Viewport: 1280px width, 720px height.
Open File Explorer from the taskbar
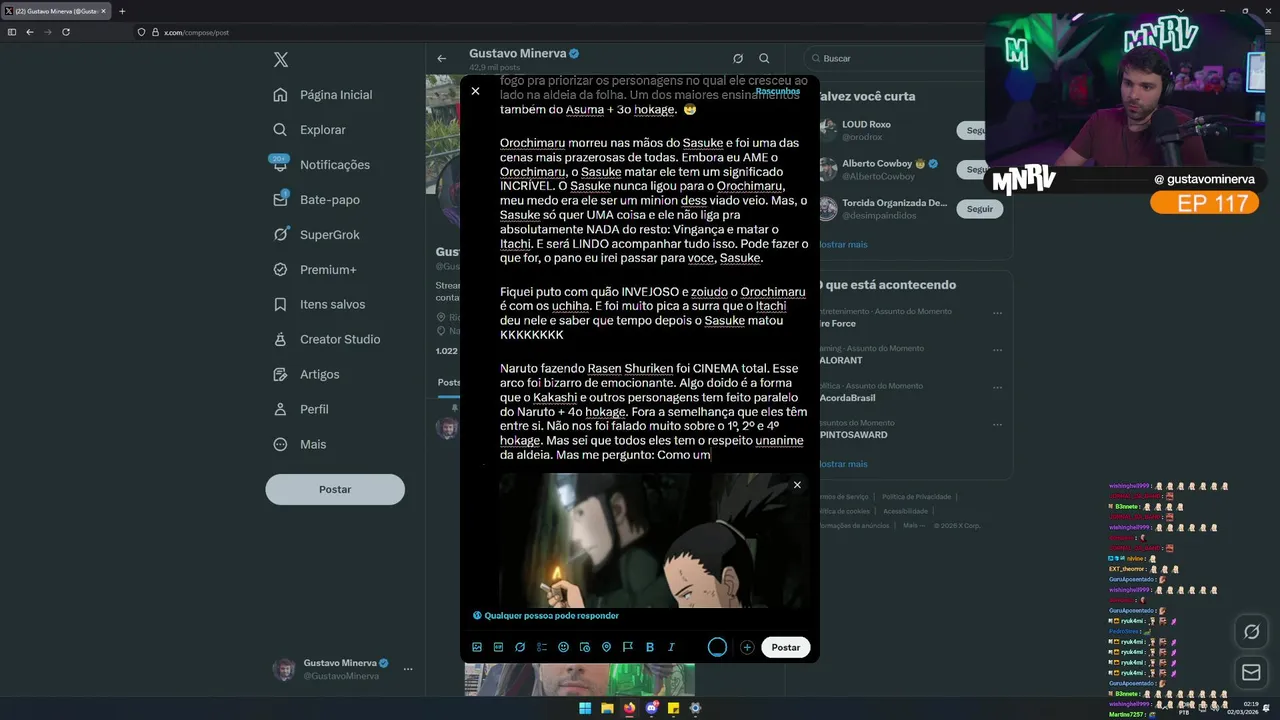click(607, 708)
